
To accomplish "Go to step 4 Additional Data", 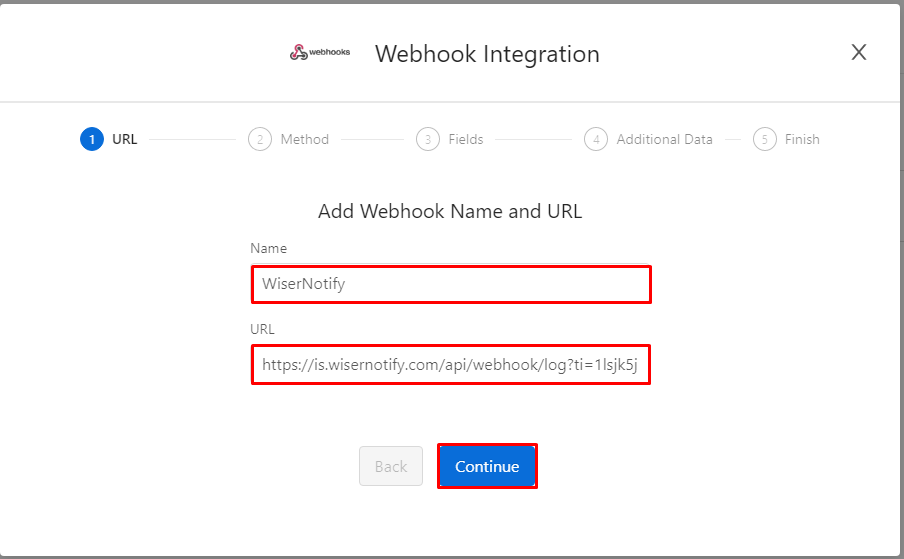I will point(649,139).
